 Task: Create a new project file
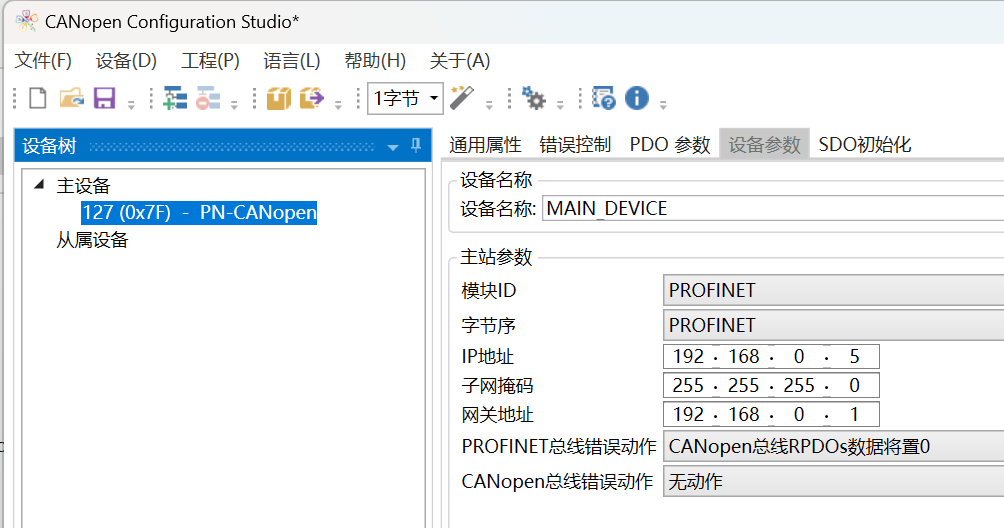tap(38, 99)
